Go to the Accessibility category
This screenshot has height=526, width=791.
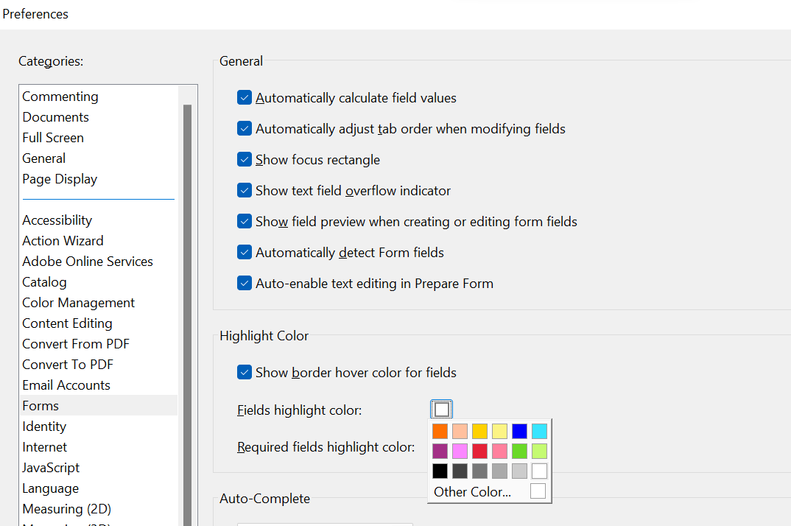click(x=57, y=220)
